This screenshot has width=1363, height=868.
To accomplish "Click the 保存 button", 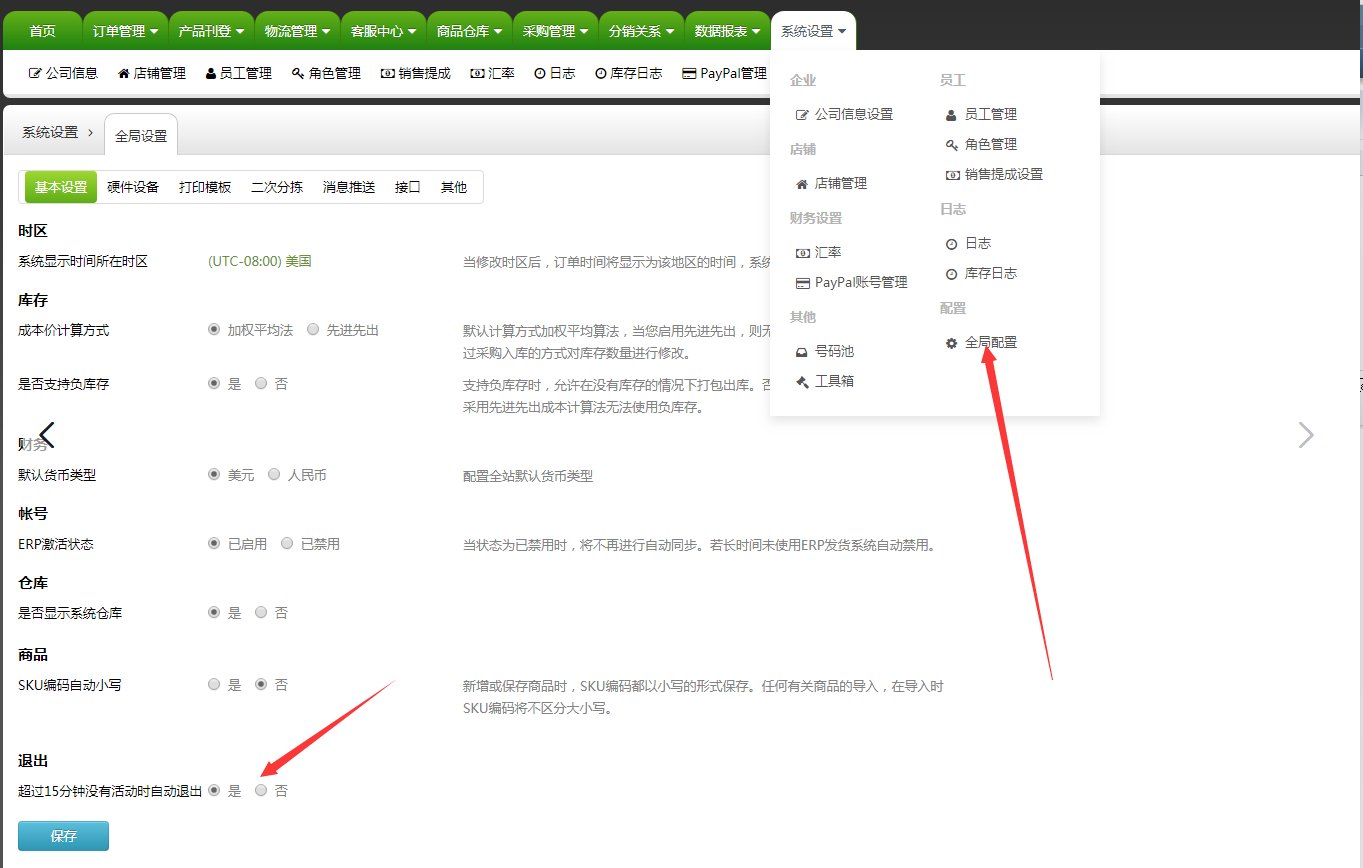I will pyautogui.click(x=63, y=836).
